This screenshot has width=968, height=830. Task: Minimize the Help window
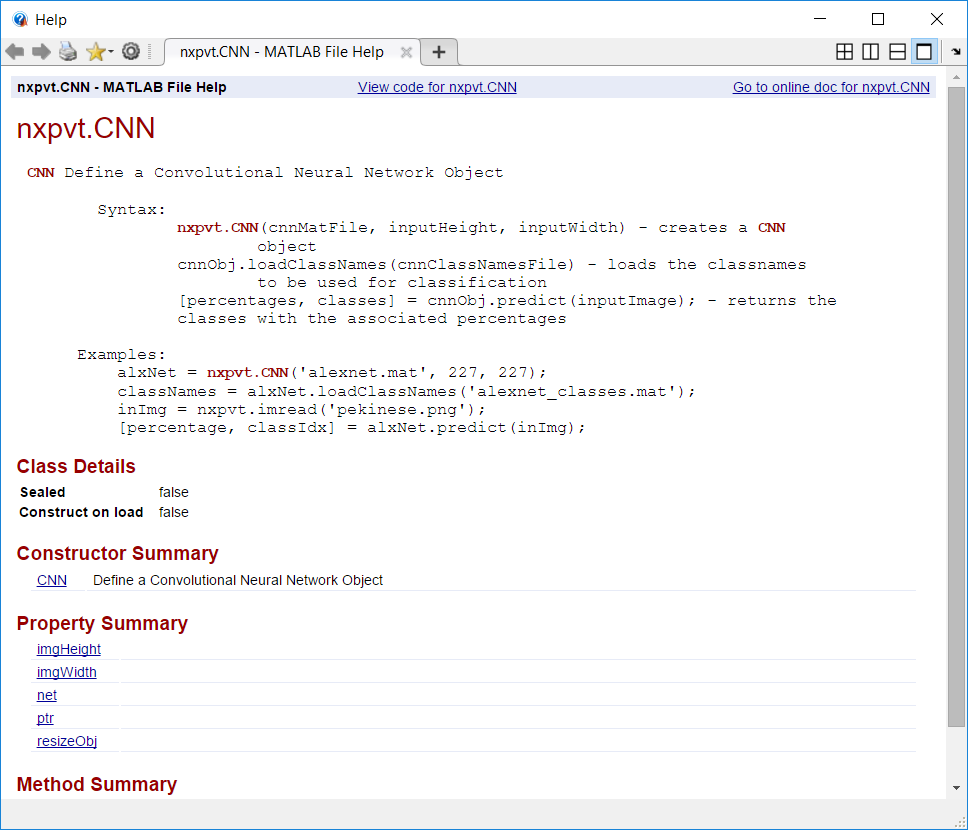coord(820,19)
